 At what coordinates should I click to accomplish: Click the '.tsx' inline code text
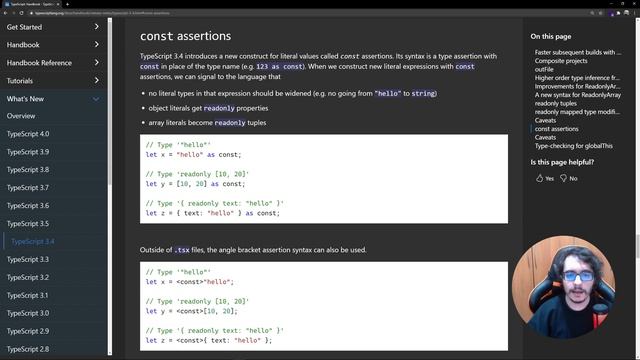pyautogui.click(x=182, y=250)
